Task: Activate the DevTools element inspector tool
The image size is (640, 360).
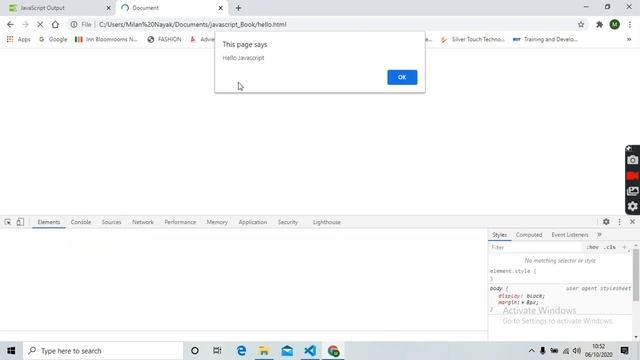Action: point(8,222)
